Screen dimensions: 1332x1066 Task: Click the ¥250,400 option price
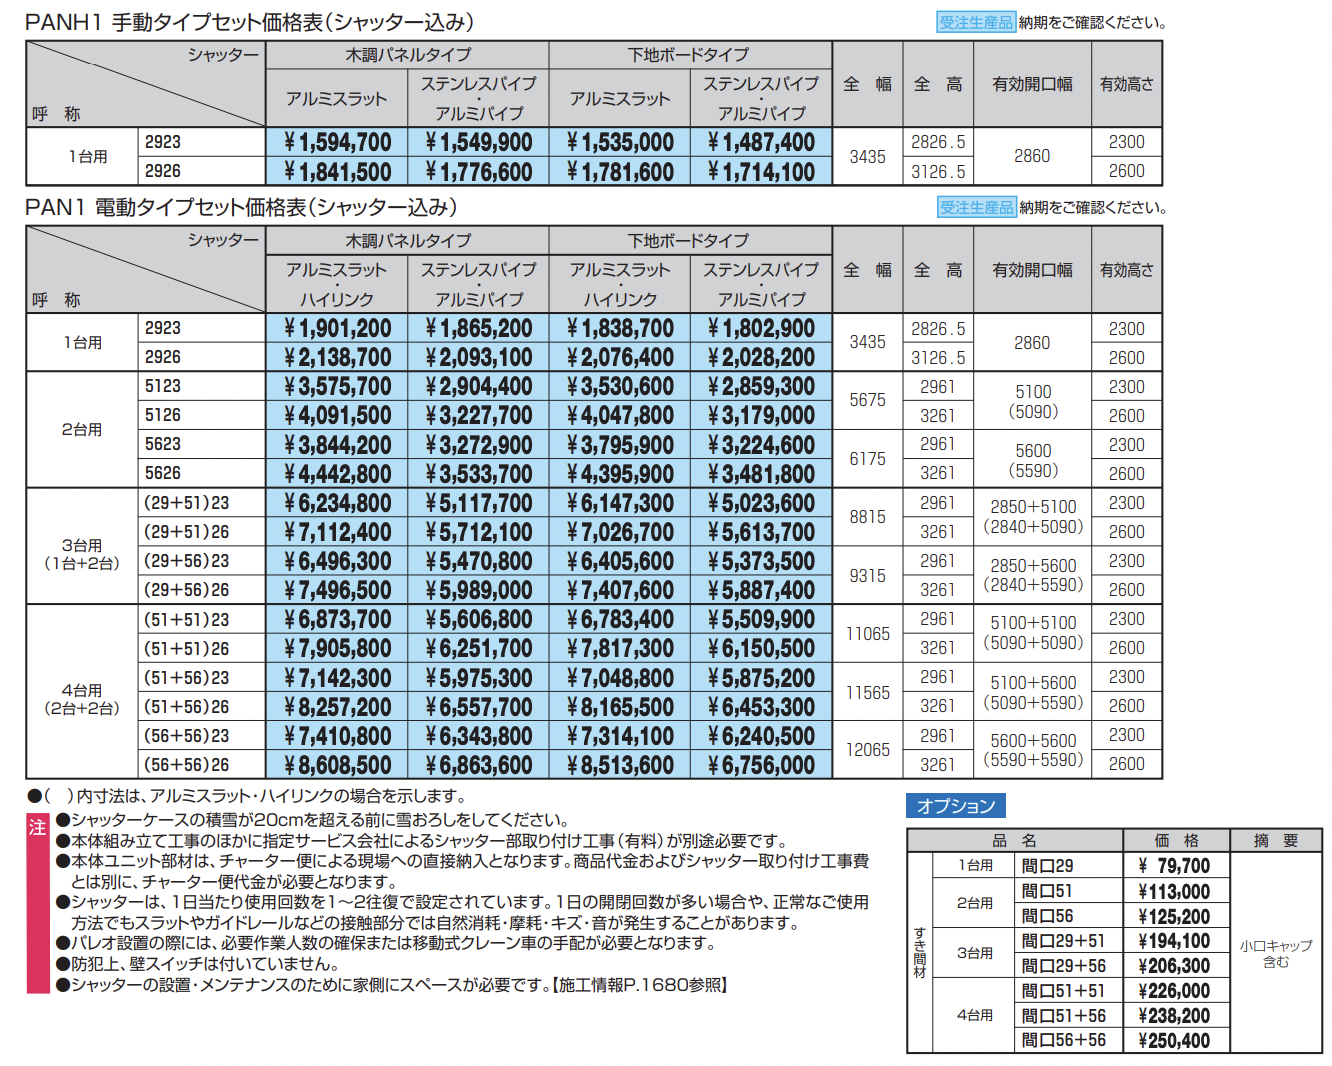[1174, 1040]
